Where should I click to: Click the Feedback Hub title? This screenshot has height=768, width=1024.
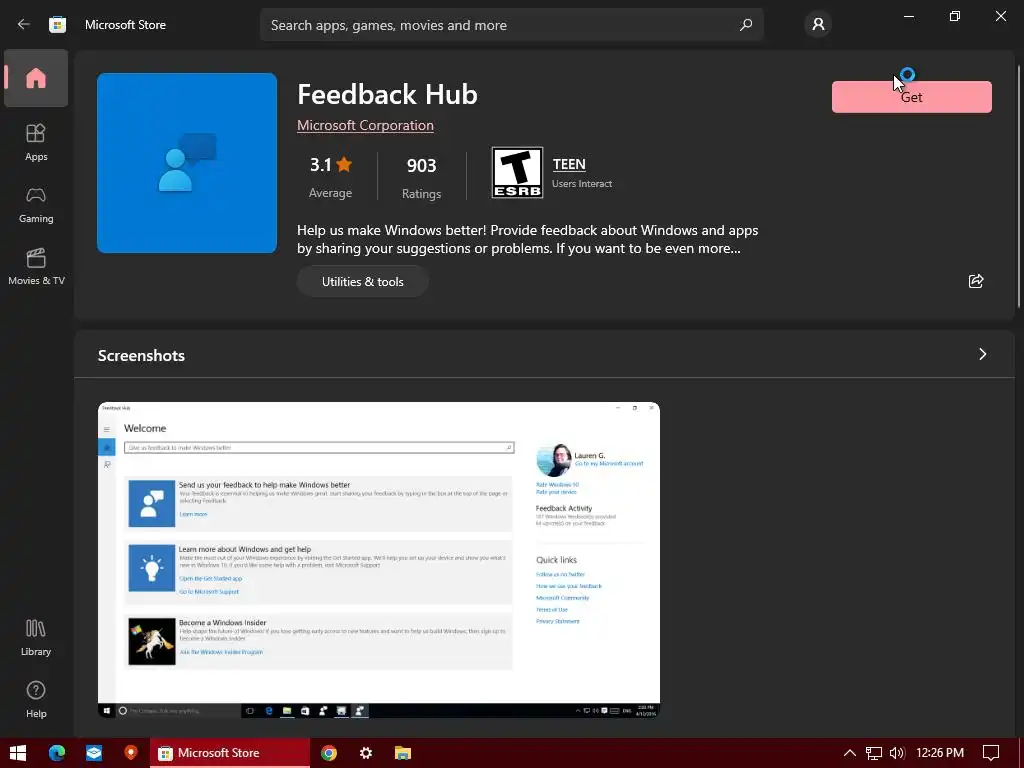(387, 94)
